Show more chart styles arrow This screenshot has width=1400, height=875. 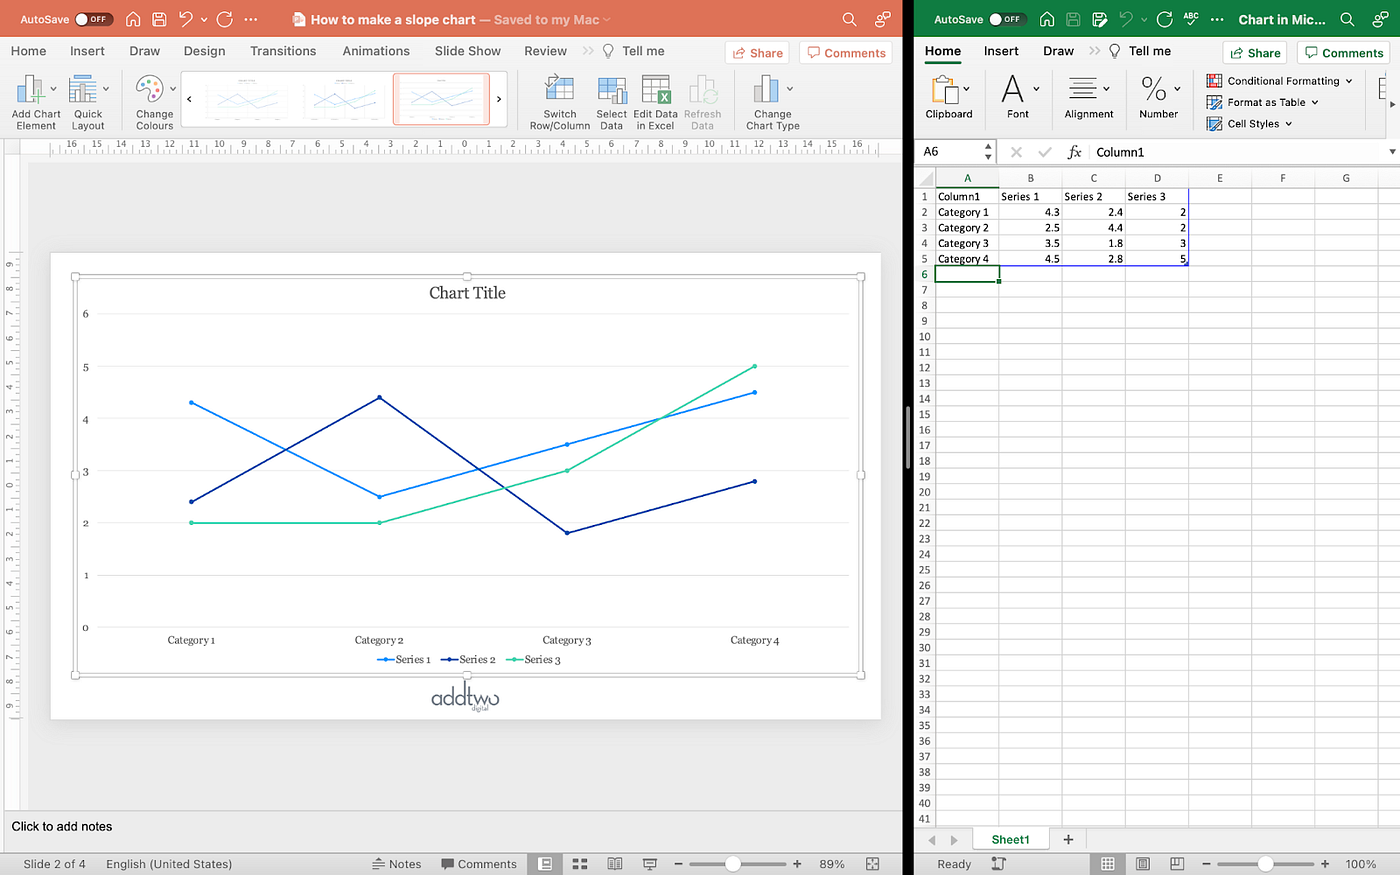(x=499, y=99)
